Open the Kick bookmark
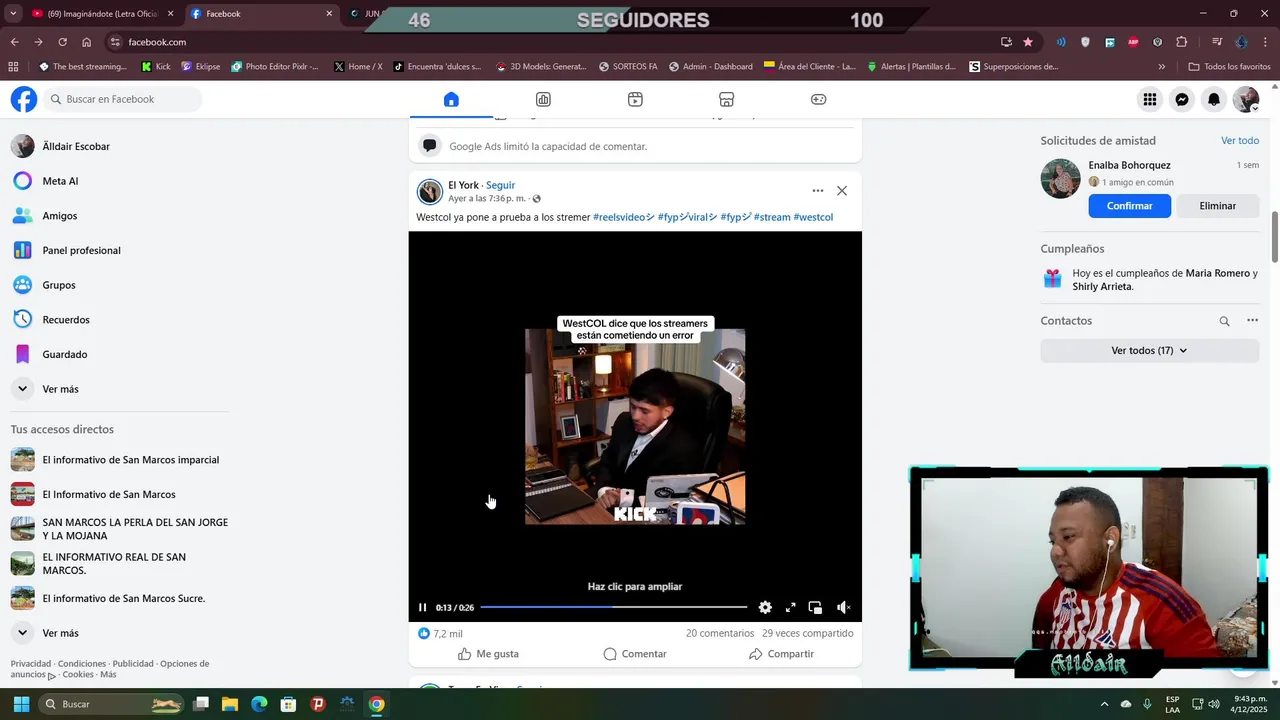1280x720 pixels. [x=156, y=67]
